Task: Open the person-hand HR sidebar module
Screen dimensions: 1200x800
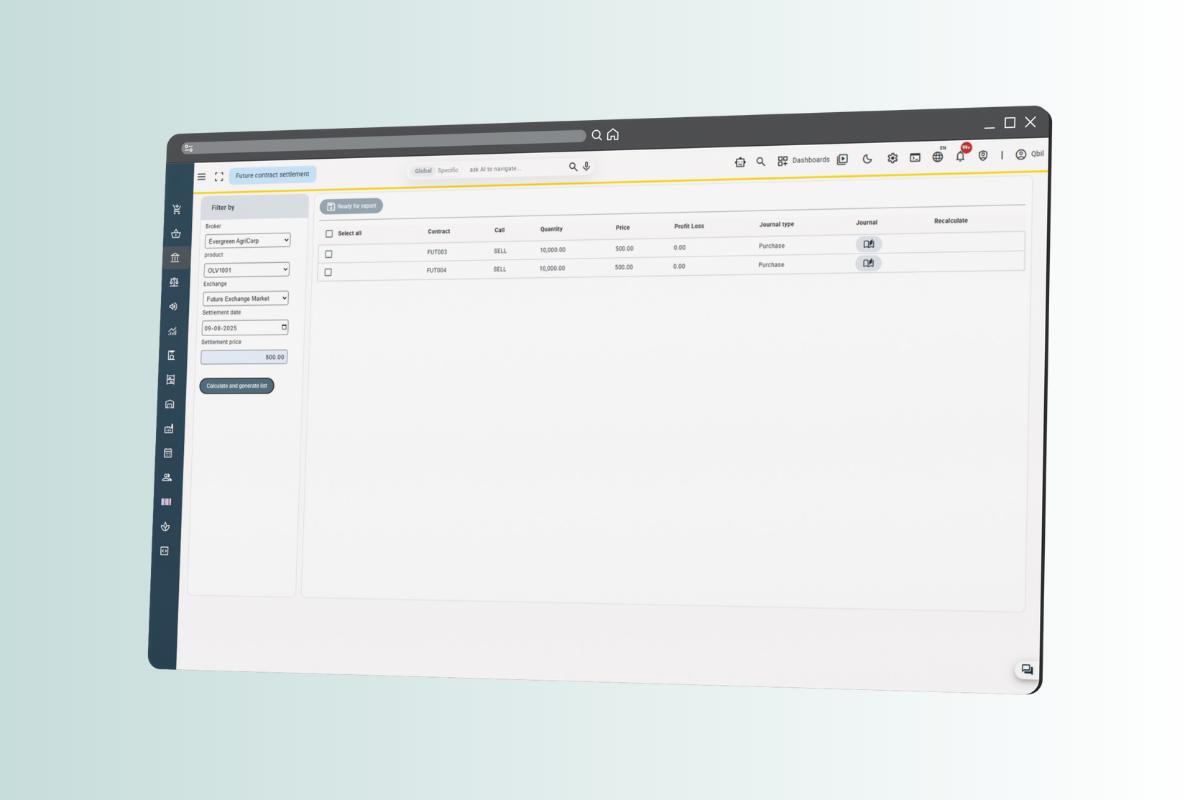Action: coord(167,477)
